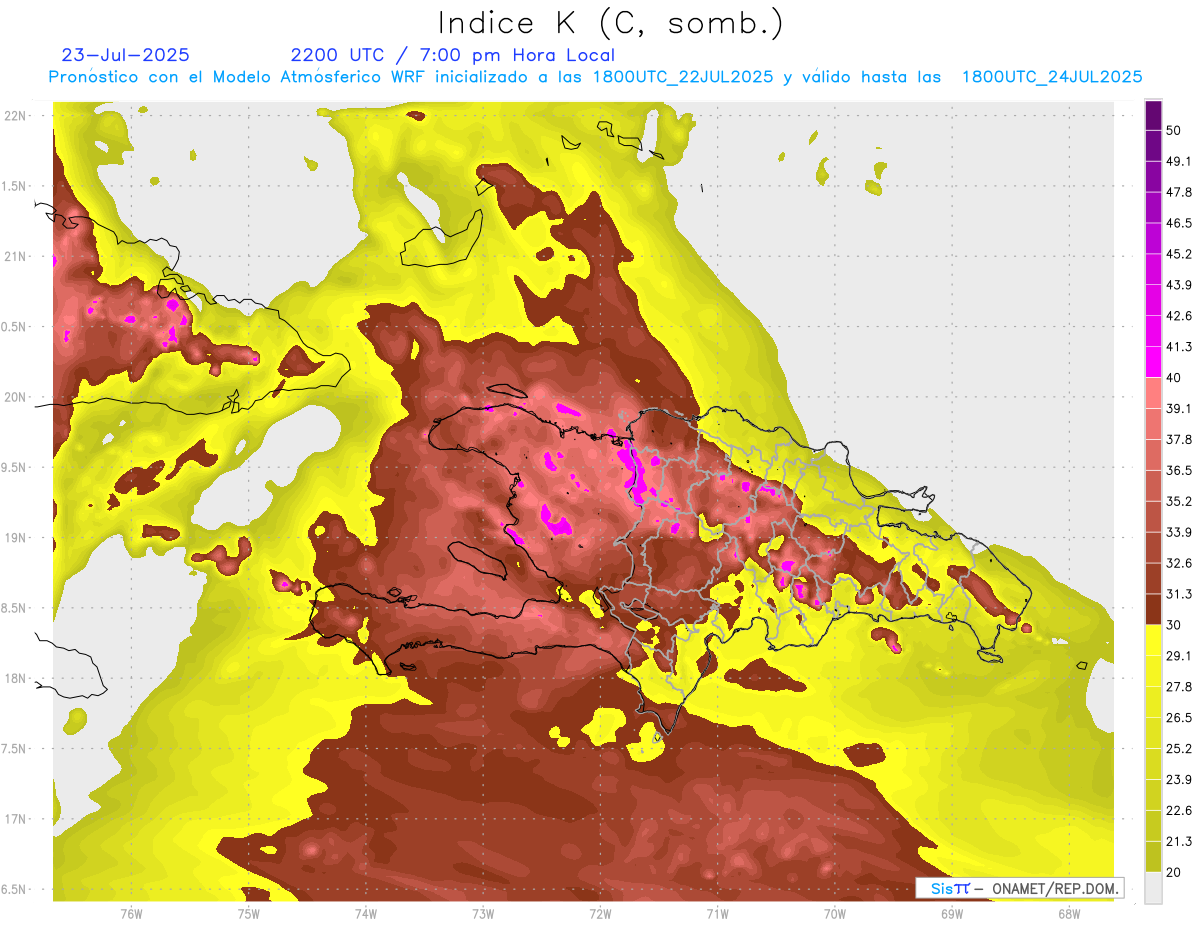The image size is (1200, 927).
Task: Click color bar value '37.8'
Action: coord(1178,439)
